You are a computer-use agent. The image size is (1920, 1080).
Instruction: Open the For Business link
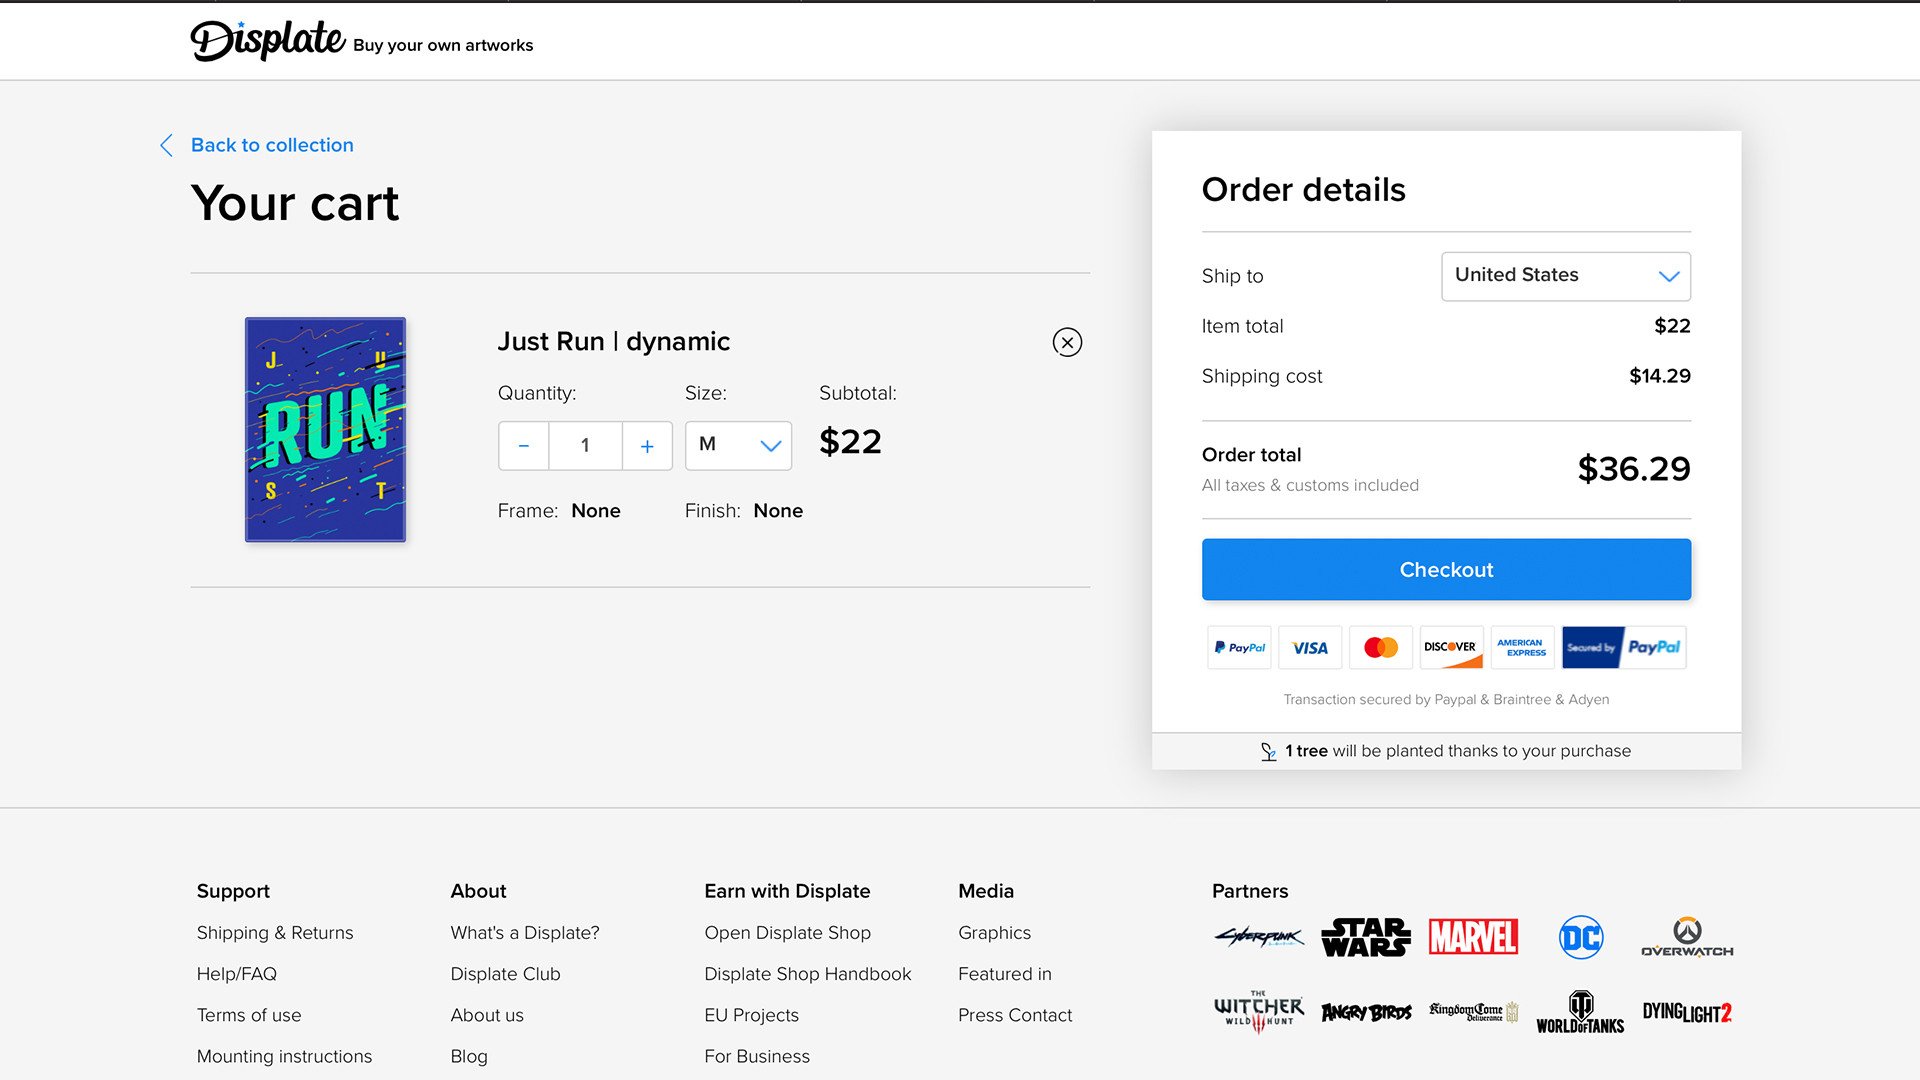pos(757,1056)
